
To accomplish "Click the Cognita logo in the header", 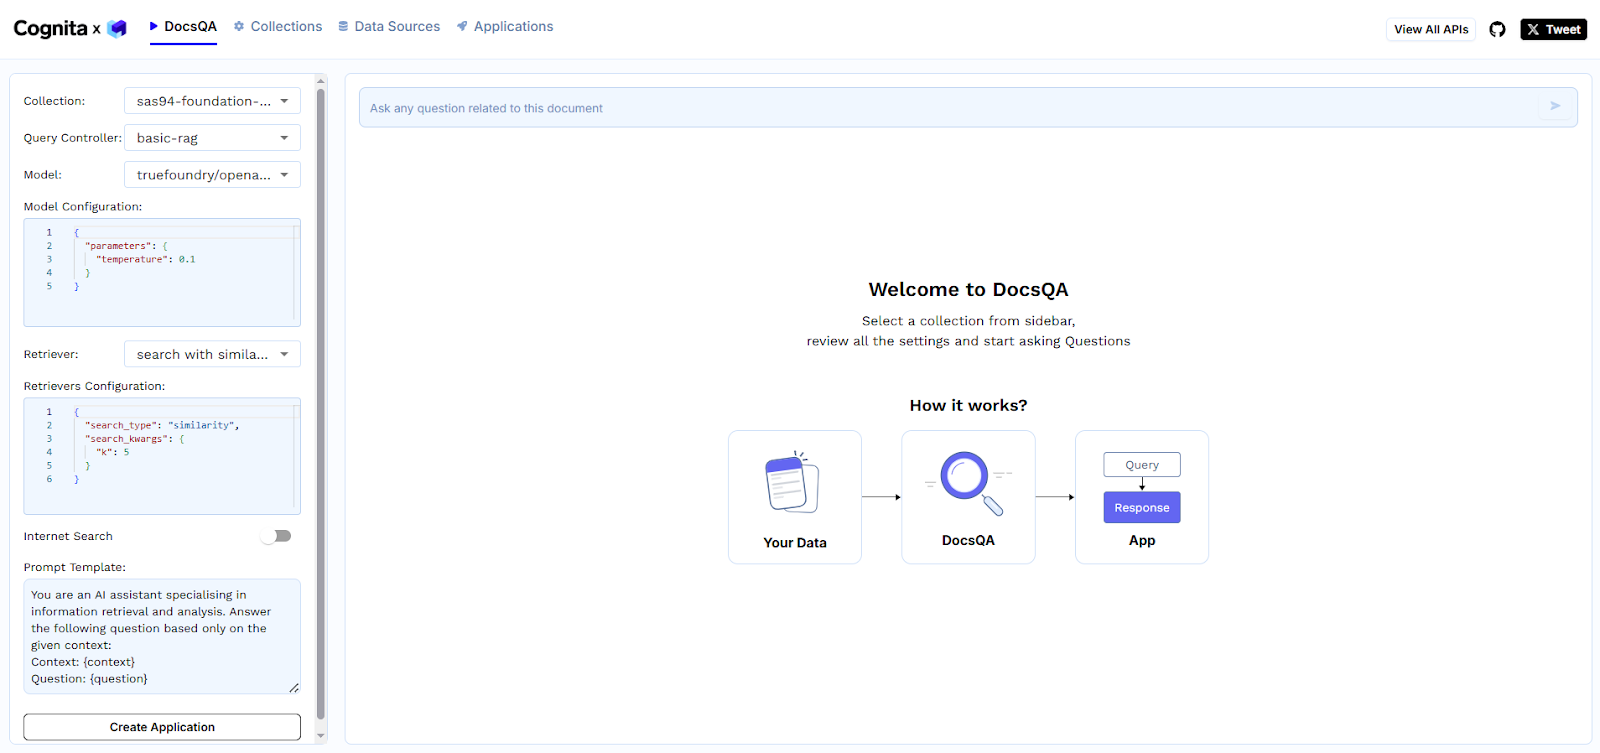I will tap(50, 28).
